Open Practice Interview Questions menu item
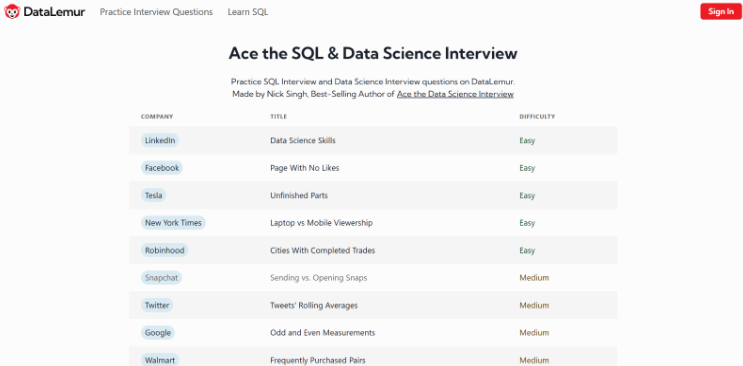743x366 pixels. (156, 12)
